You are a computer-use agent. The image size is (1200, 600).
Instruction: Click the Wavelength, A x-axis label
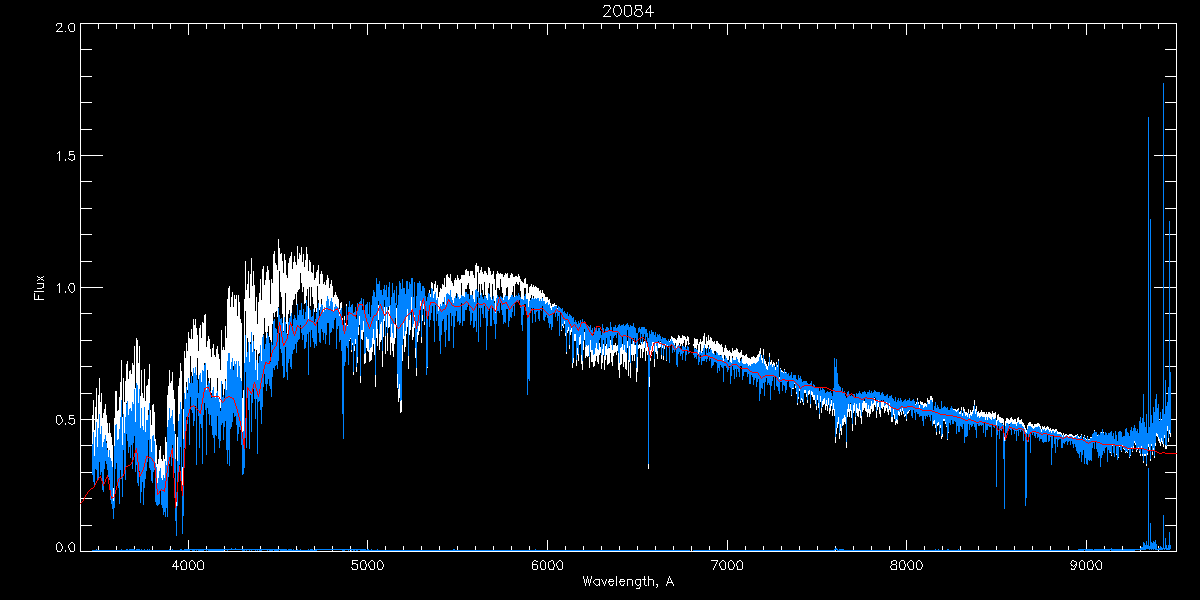[628, 582]
